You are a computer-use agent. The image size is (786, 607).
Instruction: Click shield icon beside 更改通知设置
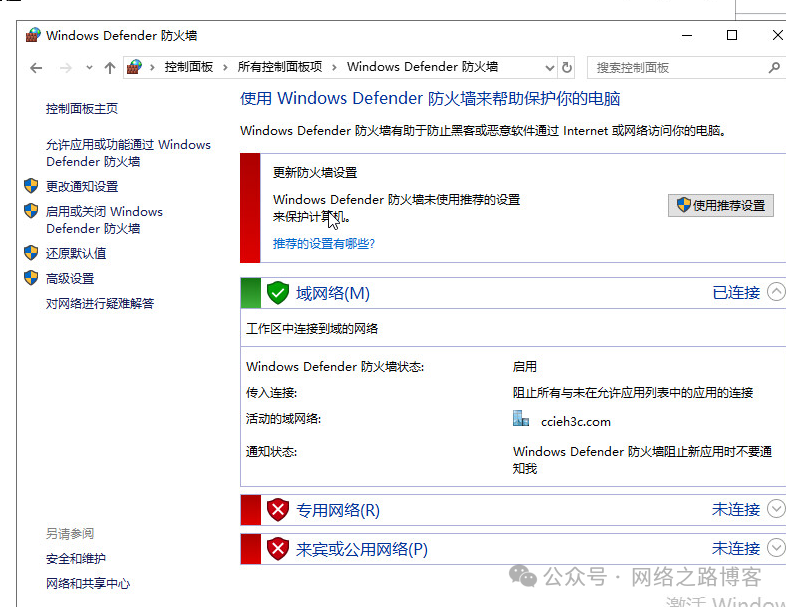pyautogui.click(x=31, y=186)
